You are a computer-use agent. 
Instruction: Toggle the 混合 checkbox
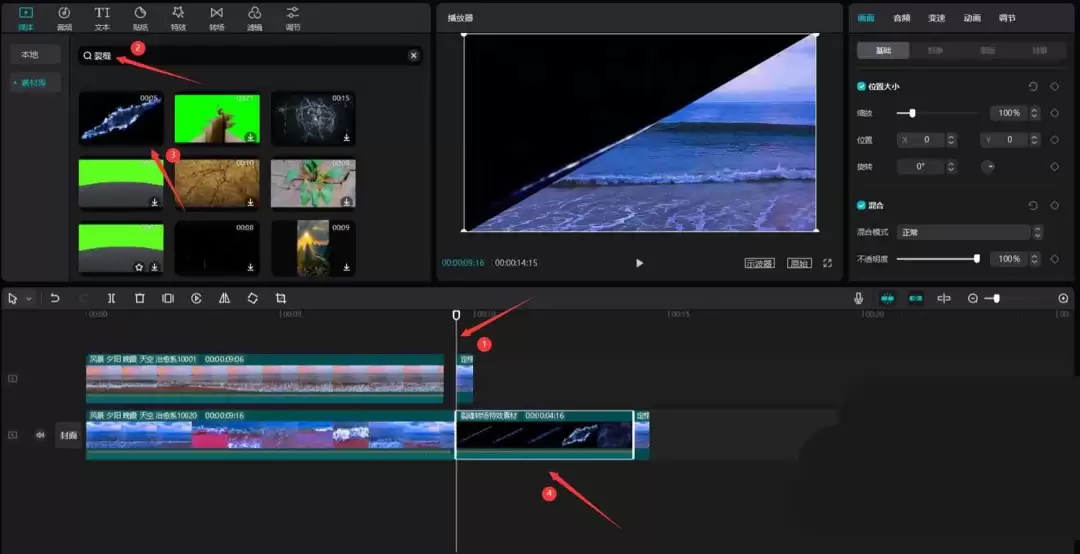click(862, 205)
